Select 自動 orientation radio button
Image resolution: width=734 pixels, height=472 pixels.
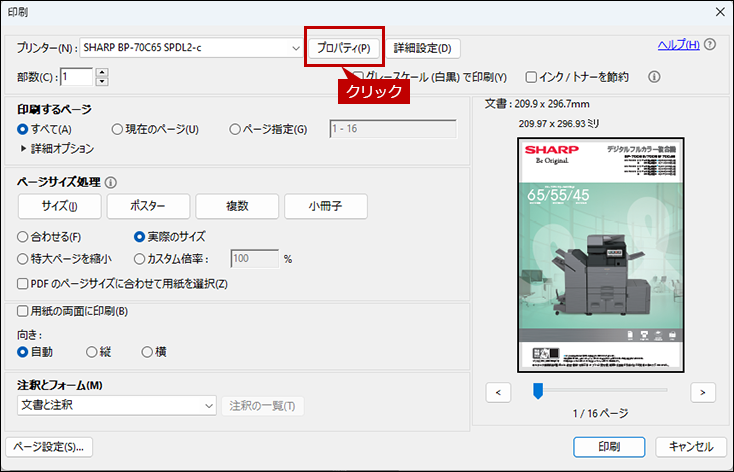(x=22, y=352)
